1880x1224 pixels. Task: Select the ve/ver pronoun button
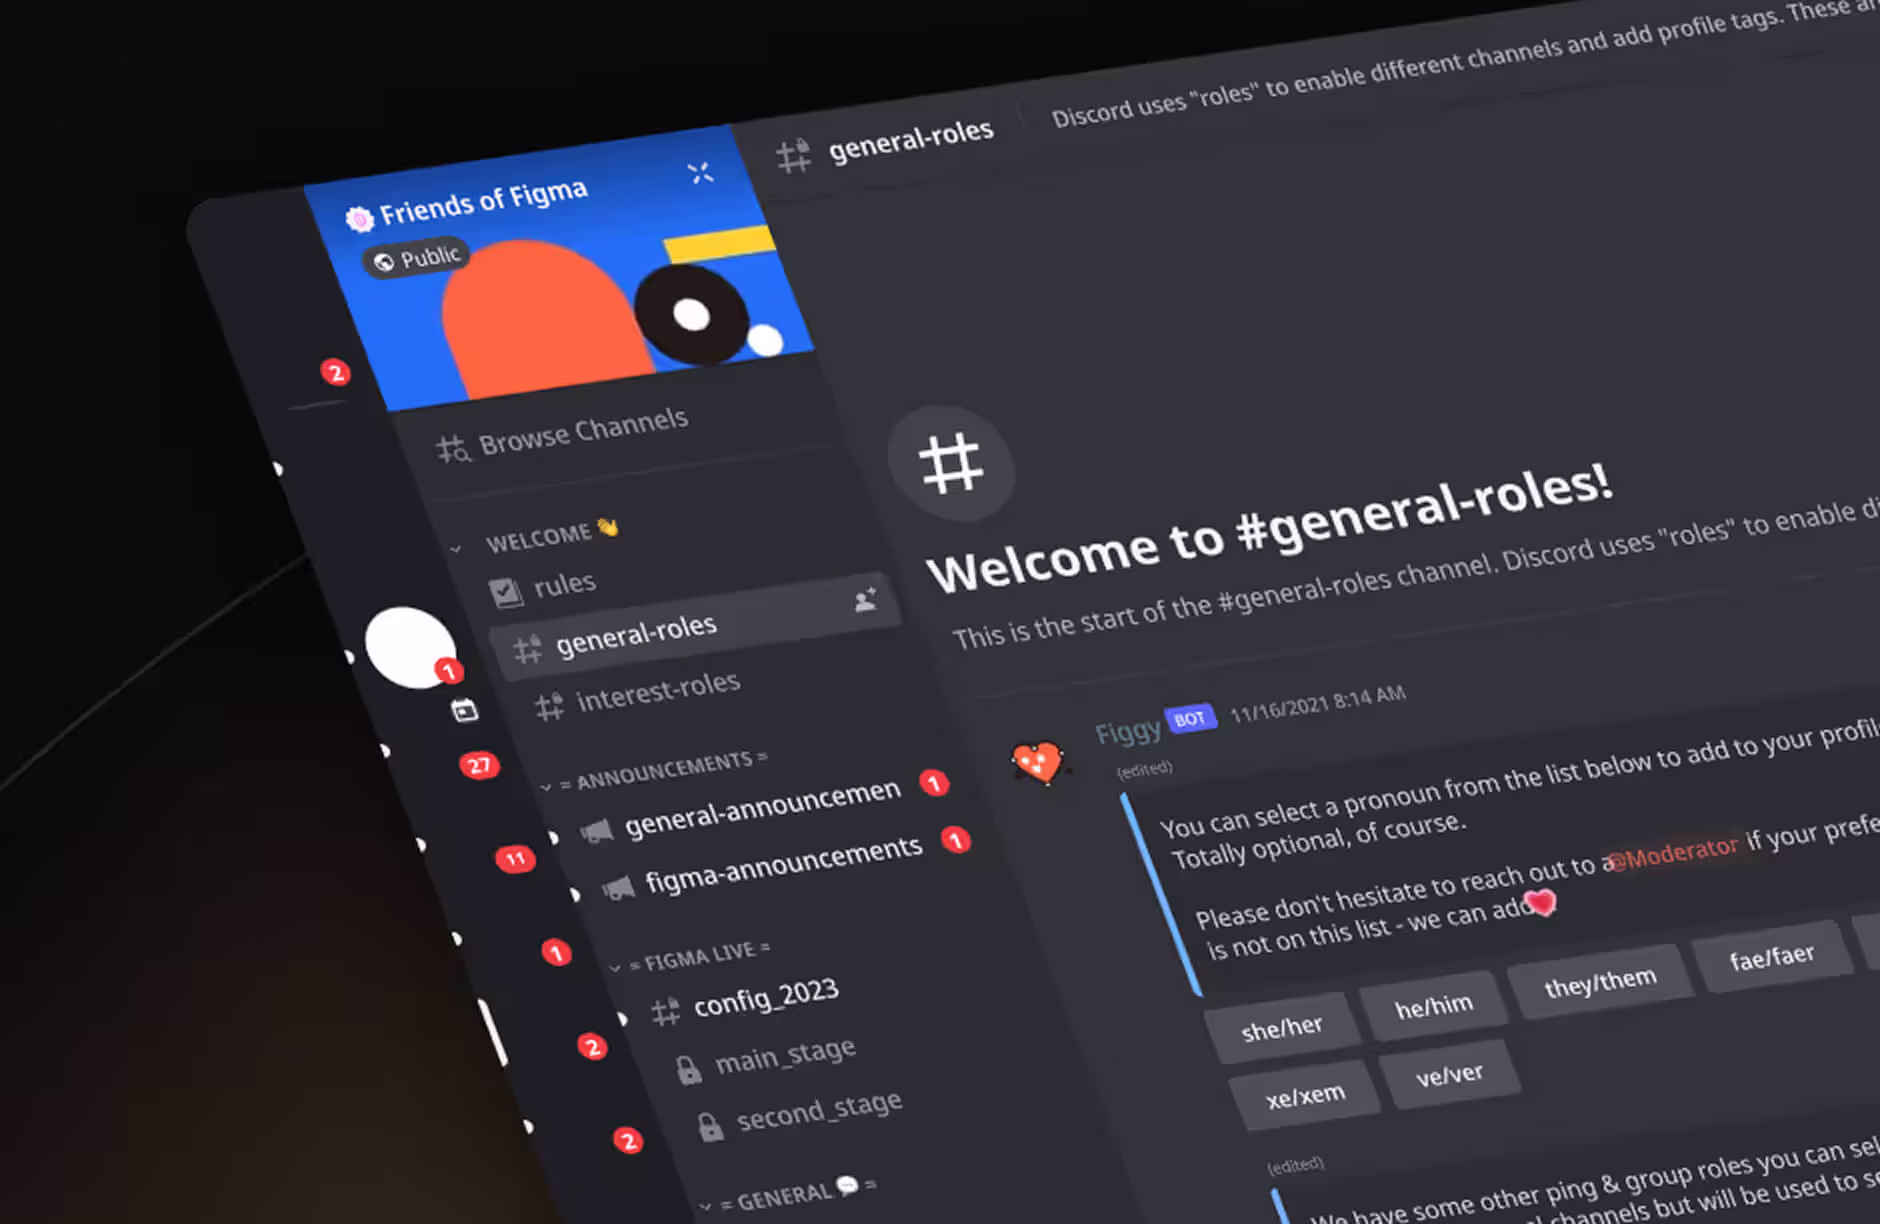[1449, 1074]
